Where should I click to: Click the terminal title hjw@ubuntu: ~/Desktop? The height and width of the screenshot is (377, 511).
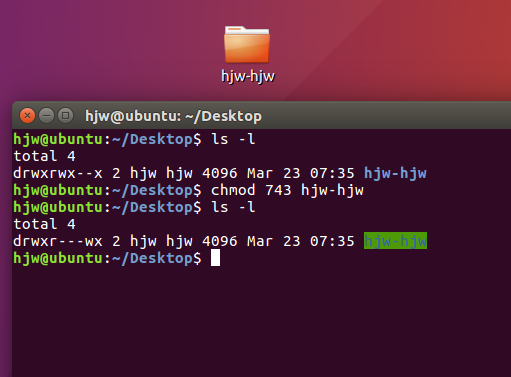173,116
